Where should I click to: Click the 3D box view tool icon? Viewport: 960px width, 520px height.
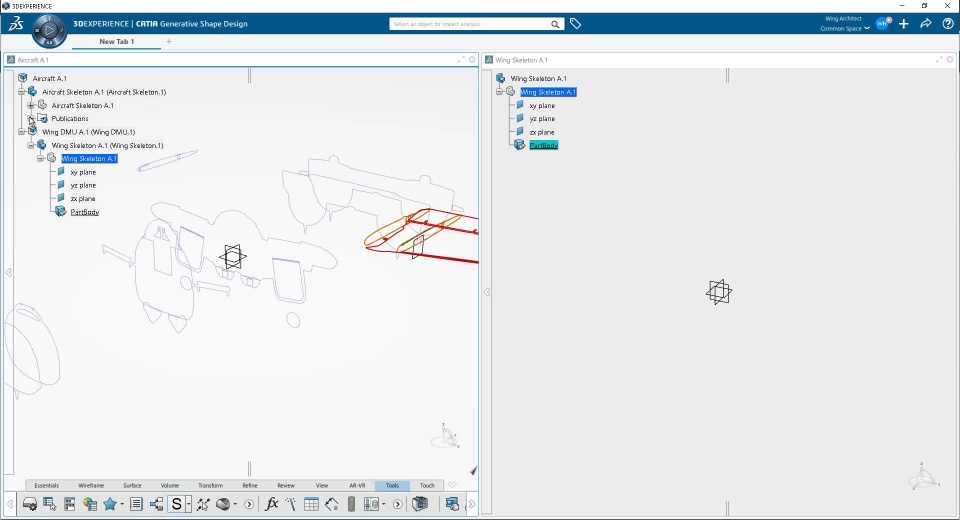click(420, 504)
